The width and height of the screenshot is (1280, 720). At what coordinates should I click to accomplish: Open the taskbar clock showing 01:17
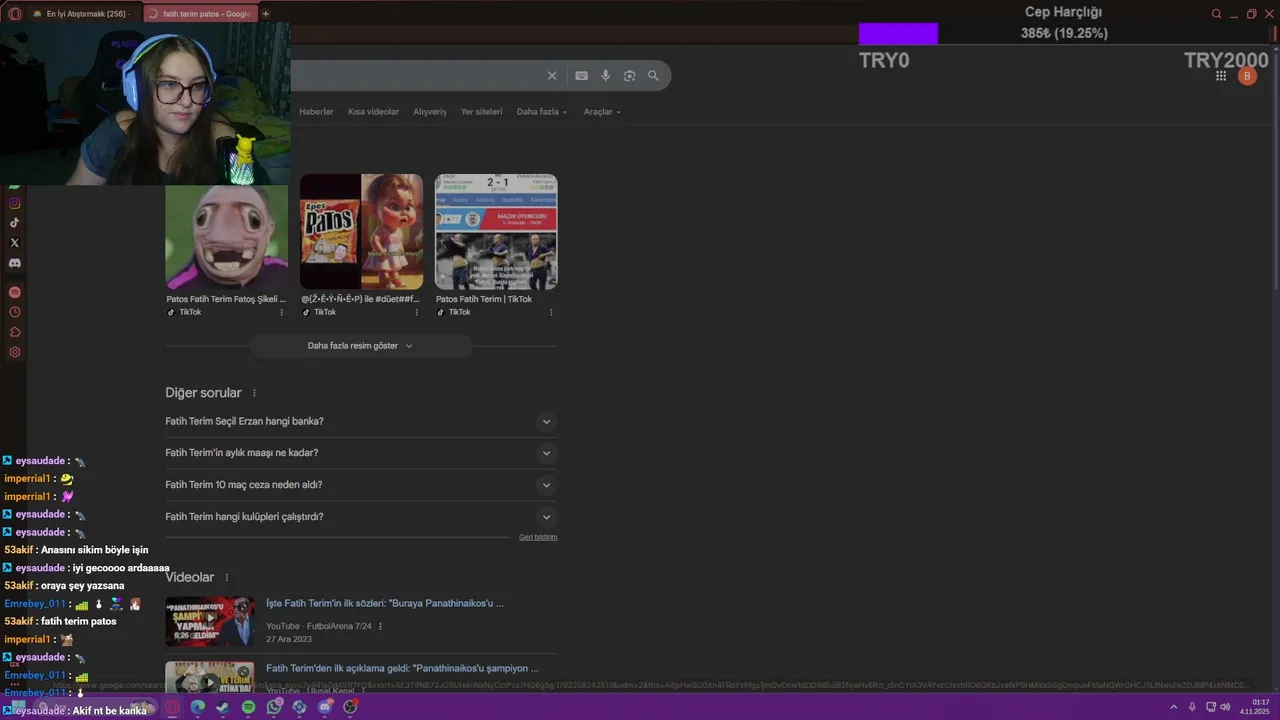point(1255,707)
